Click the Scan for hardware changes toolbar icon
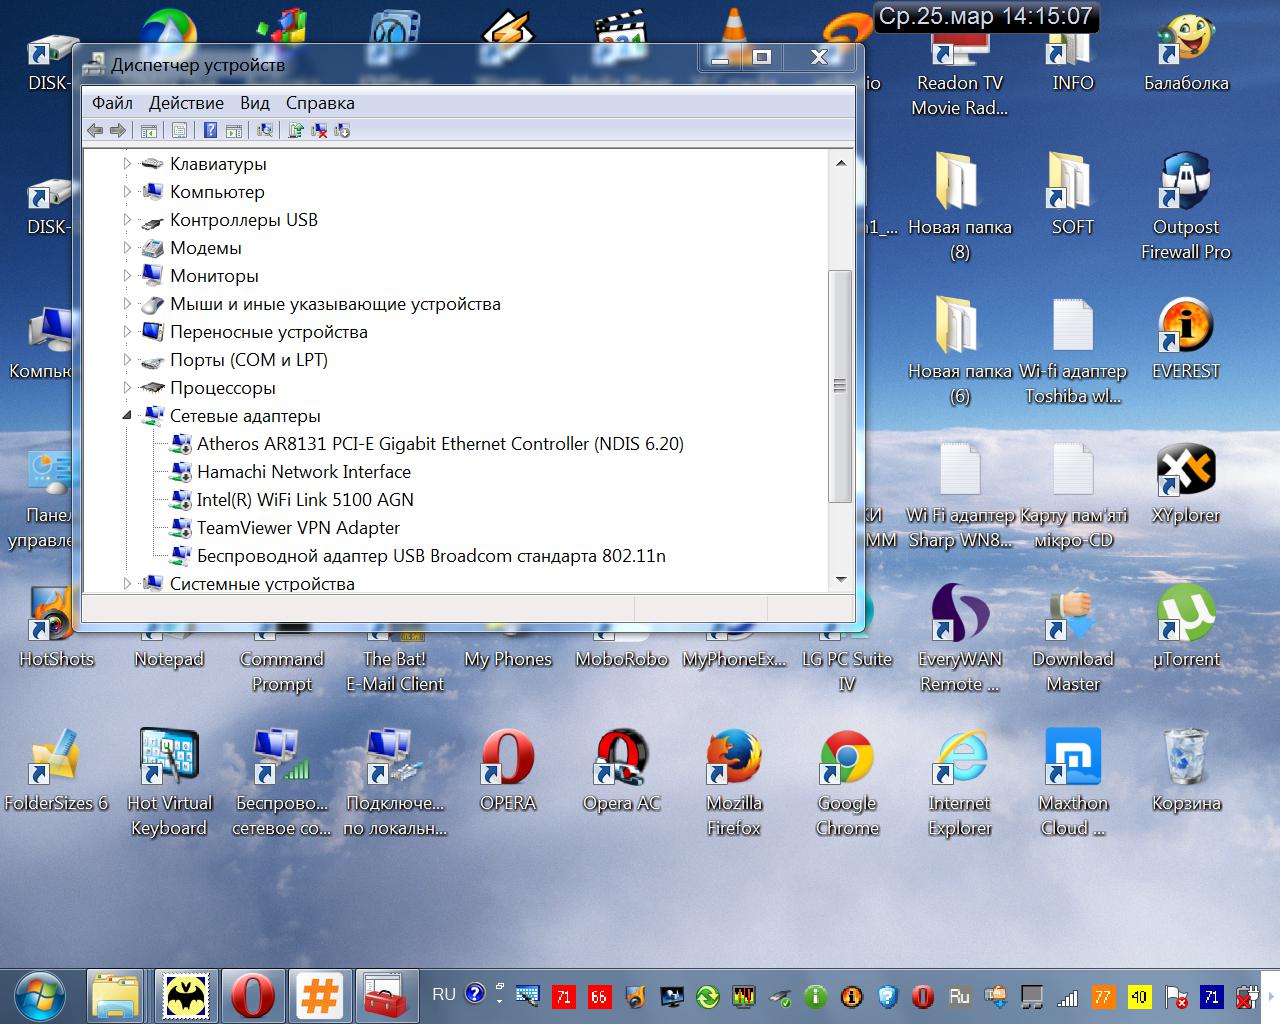This screenshot has width=1280, height=1024. click(265, 130)
